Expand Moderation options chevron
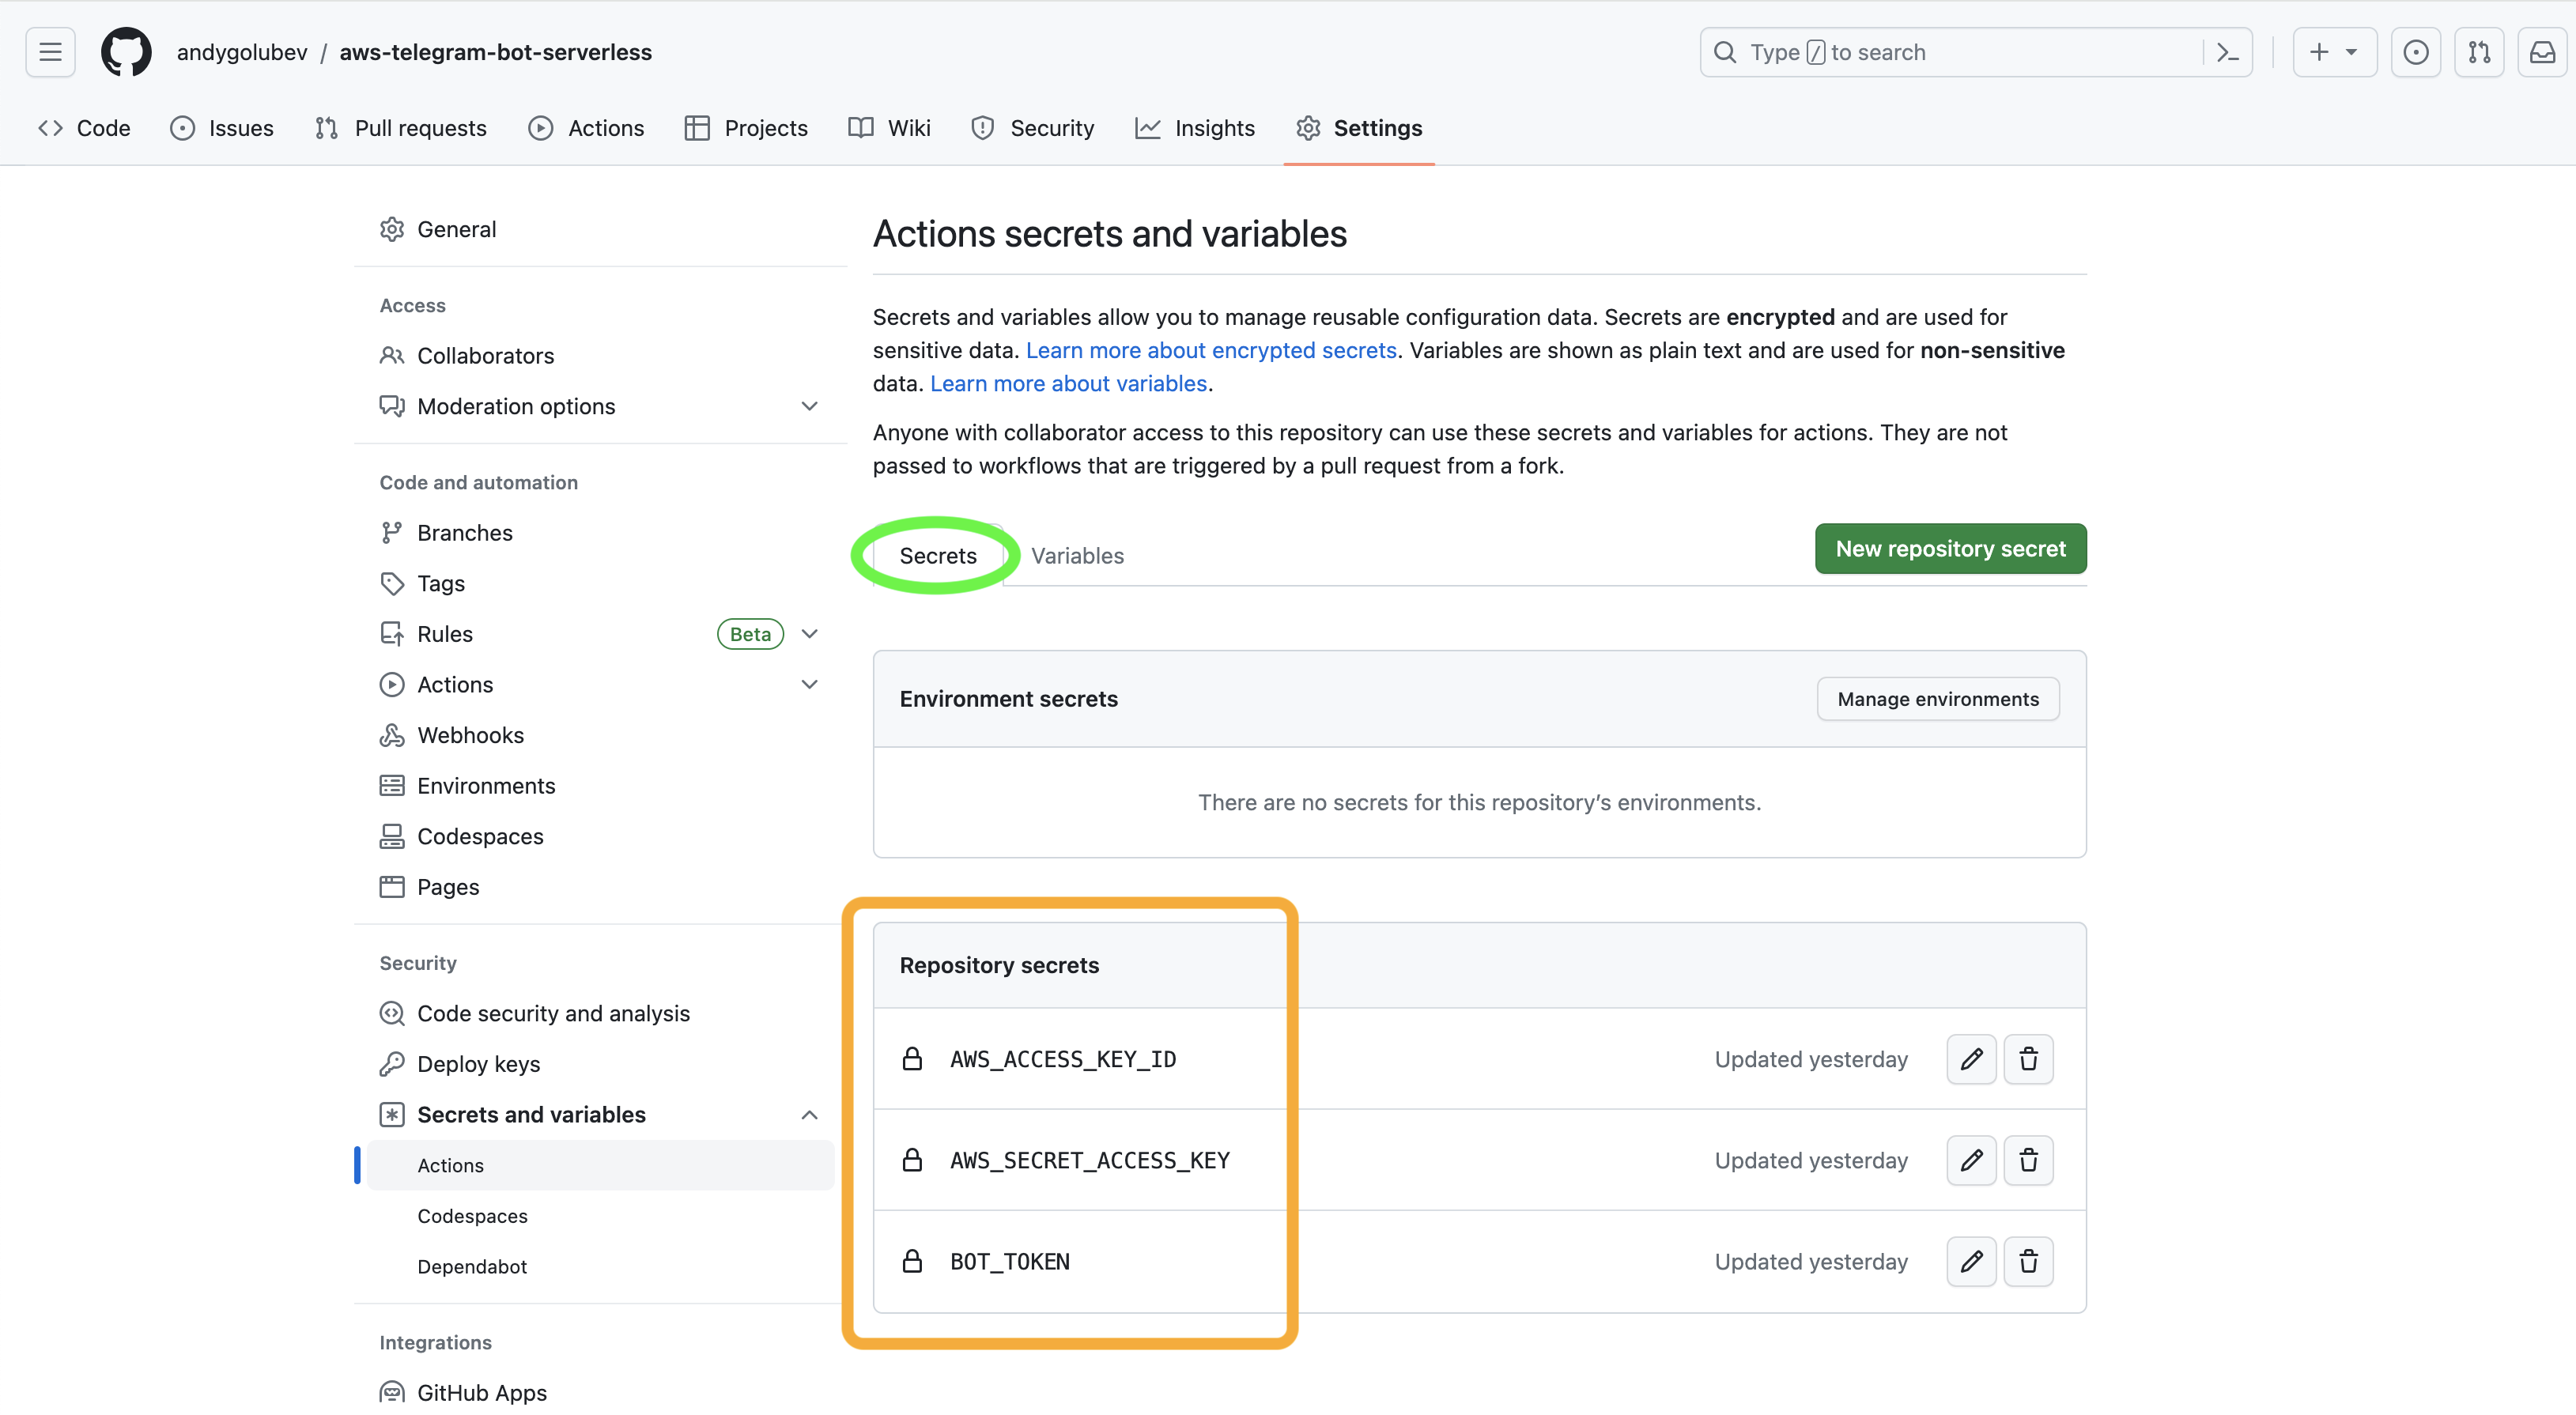The height and width of the screenshot is (1415, 2576). pos(810,406)
